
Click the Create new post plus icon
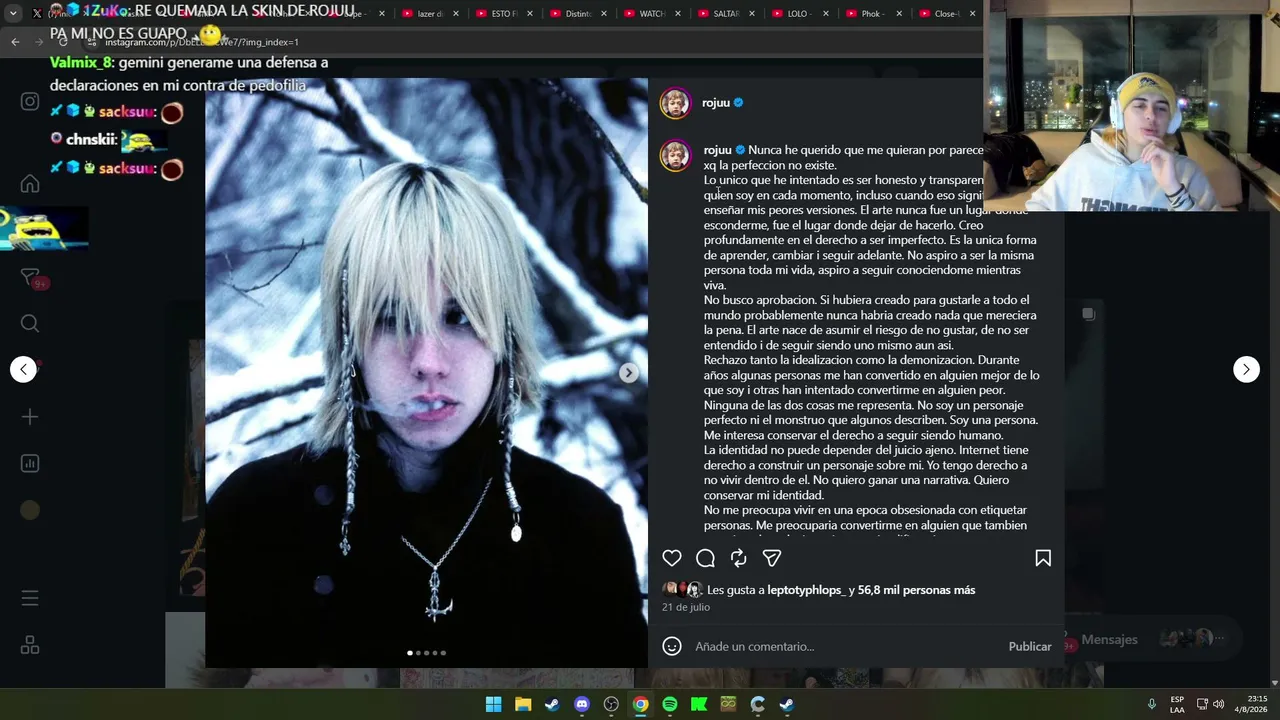(30, 416)
